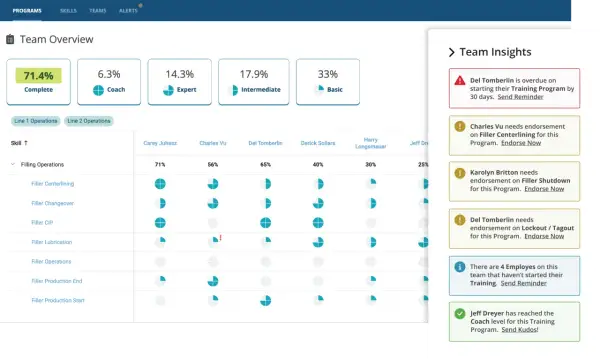Click Carey Juhasz's Filler CIP coach icon
The image size is (600, 360).
click(160, 223)
